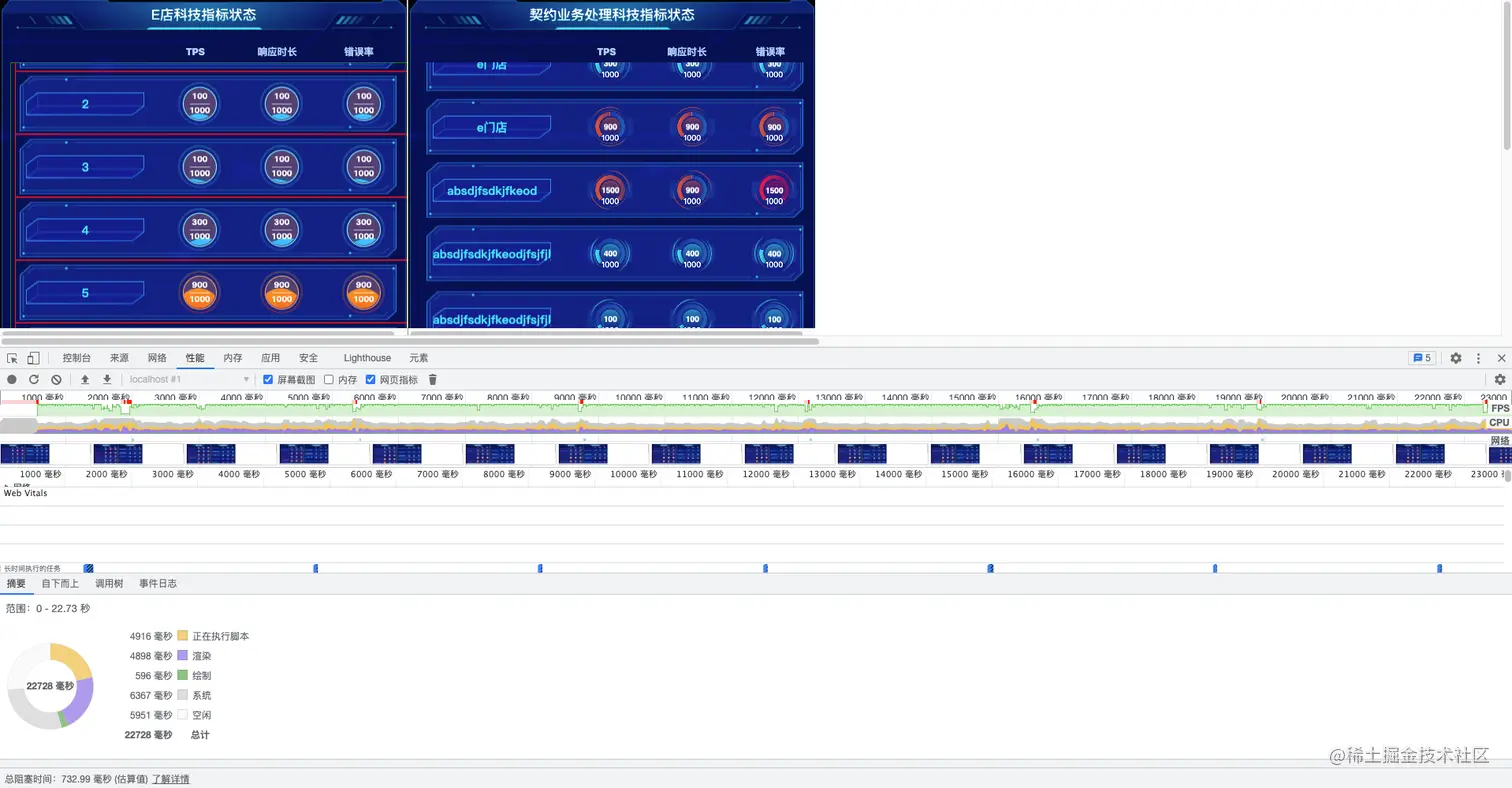The height and width of the screenshot is (788, 1512).
Task: Click row label 4 in E店 panel
Action: point(85,230)
